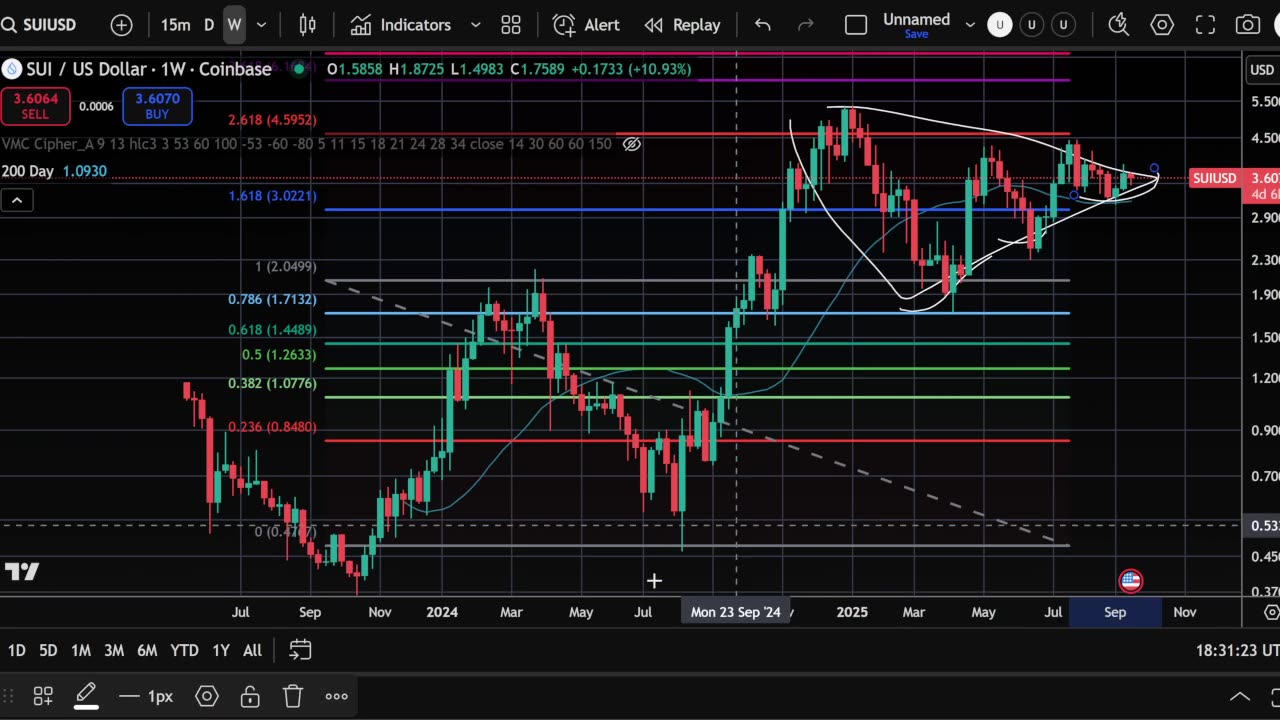Add a symbol to compare

[x=121, y=25]
